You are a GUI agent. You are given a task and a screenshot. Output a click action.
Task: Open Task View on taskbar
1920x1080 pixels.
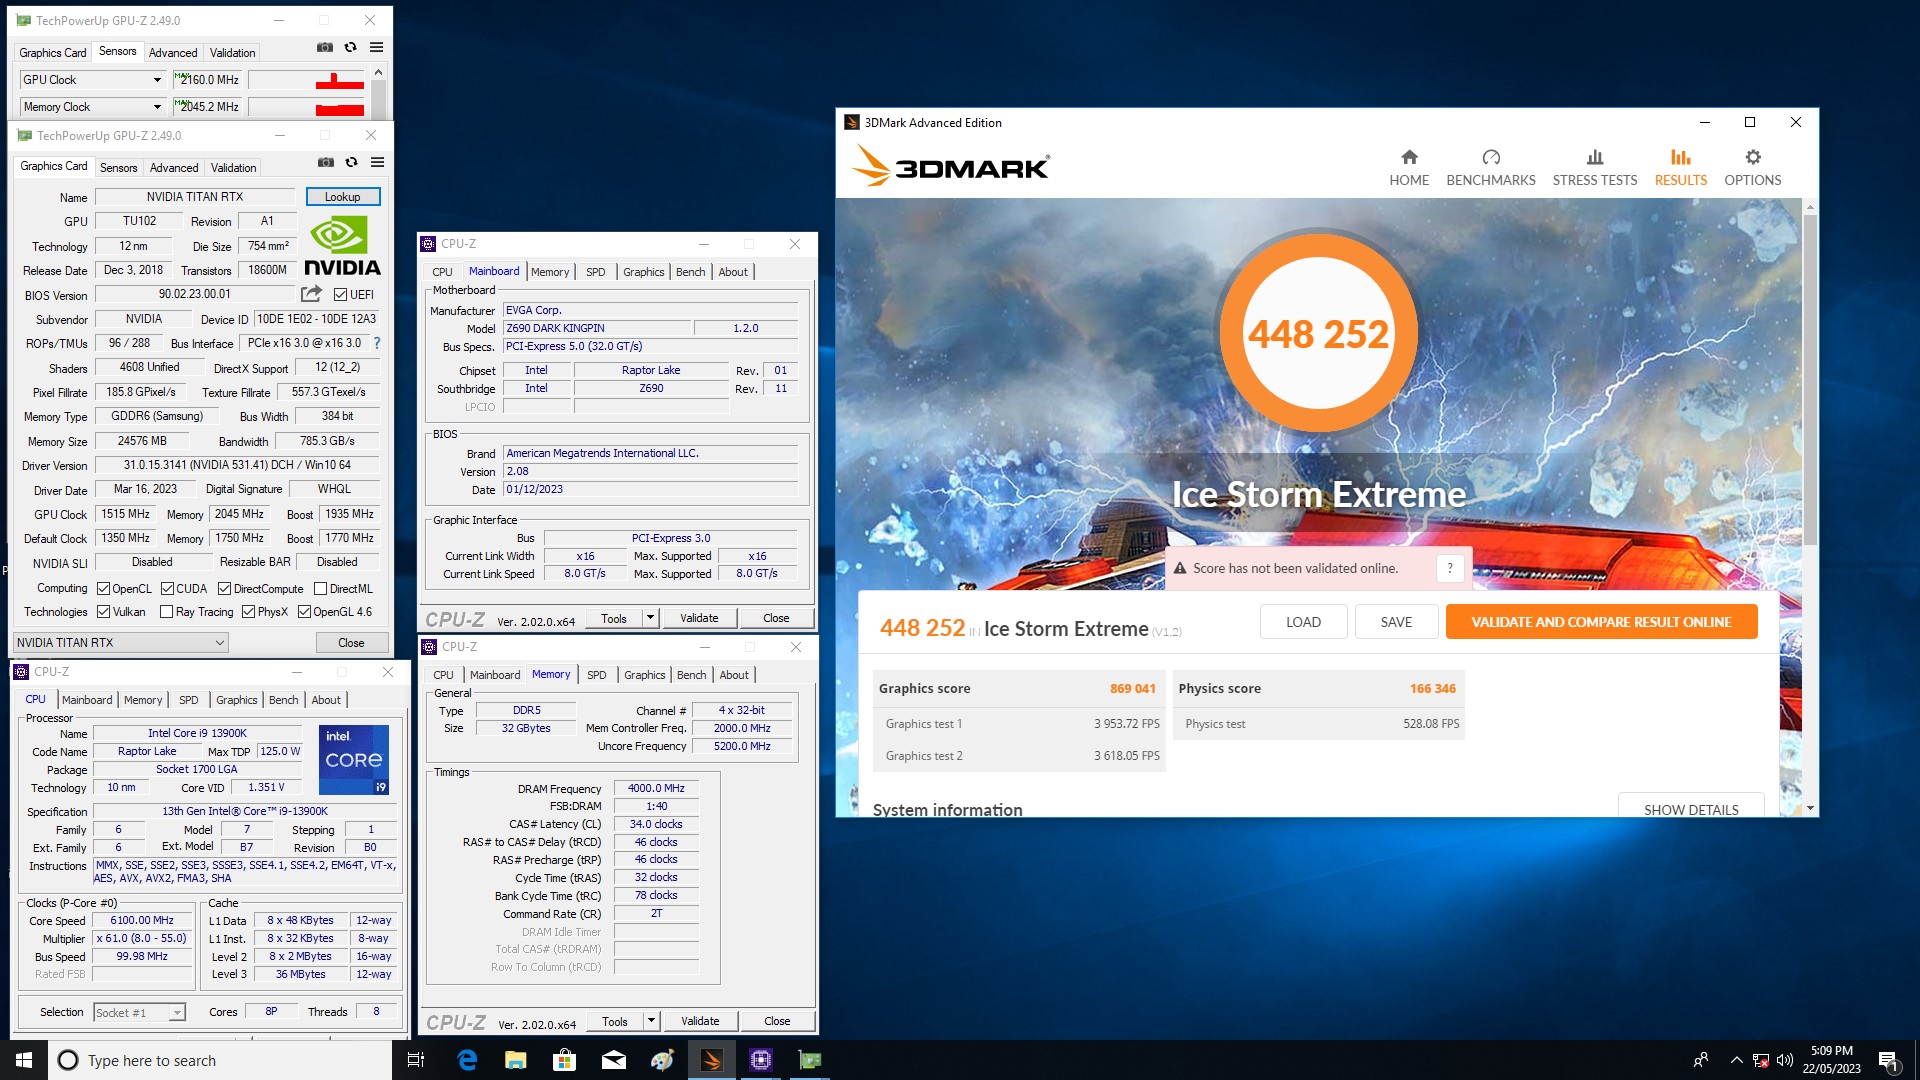click(416, 1060)
